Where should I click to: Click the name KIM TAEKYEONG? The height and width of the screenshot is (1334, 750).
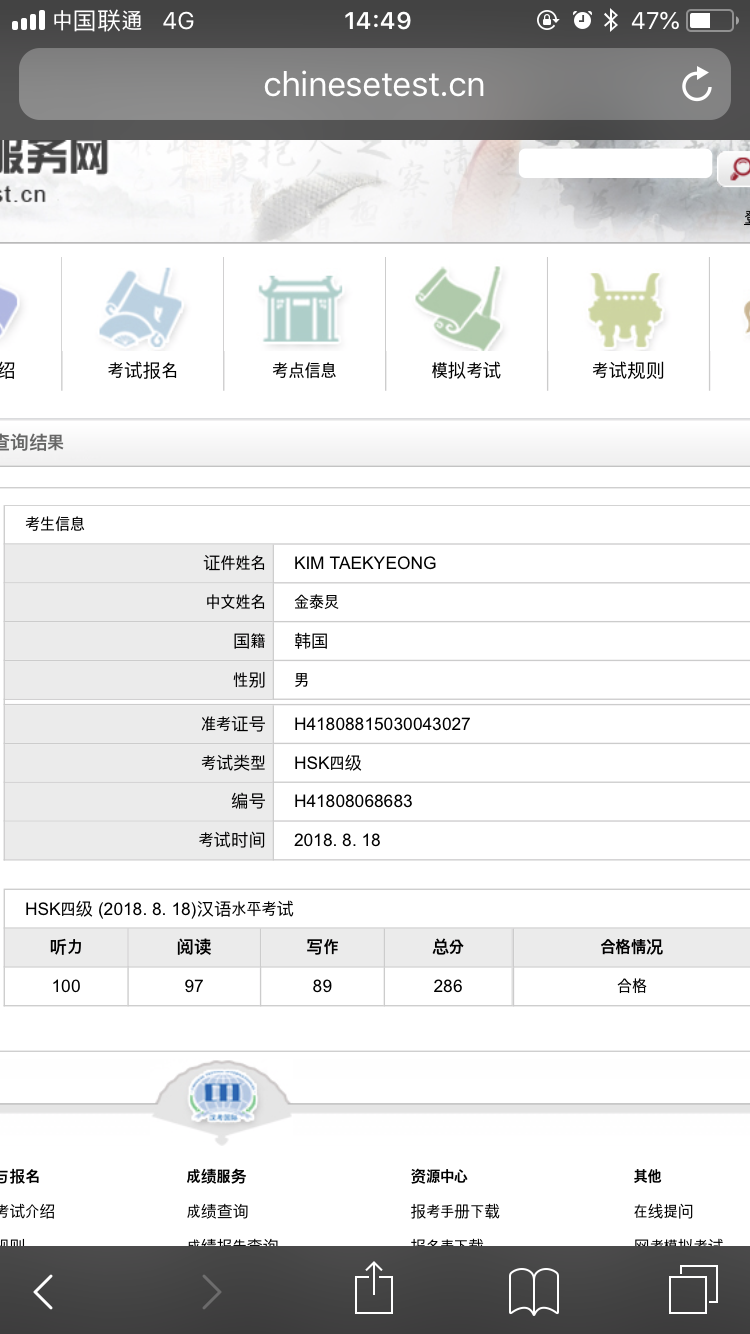pyautogui.click(x=365, y=563)
